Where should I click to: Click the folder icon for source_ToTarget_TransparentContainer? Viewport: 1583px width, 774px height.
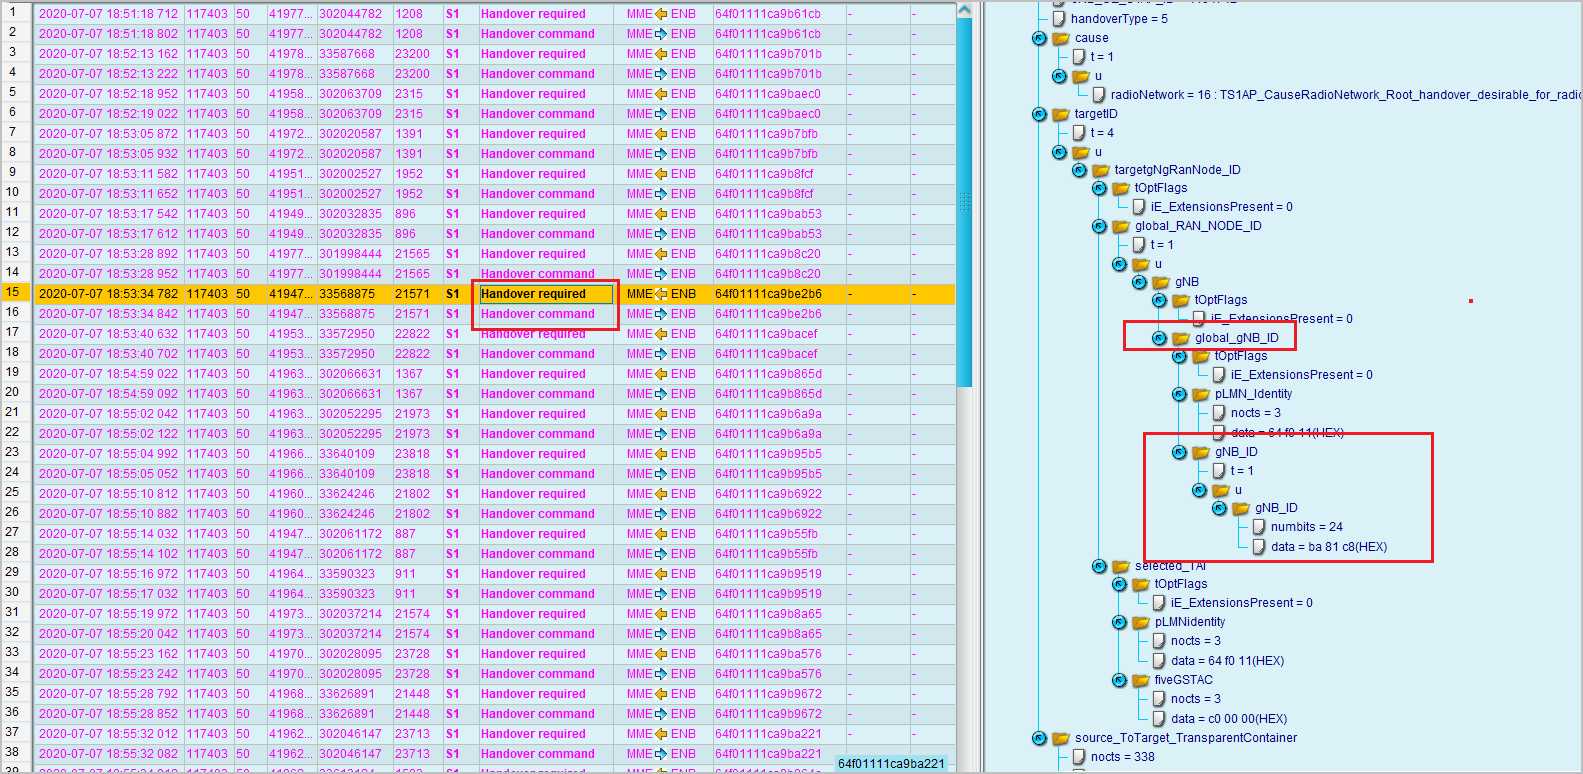point(1061,738)
